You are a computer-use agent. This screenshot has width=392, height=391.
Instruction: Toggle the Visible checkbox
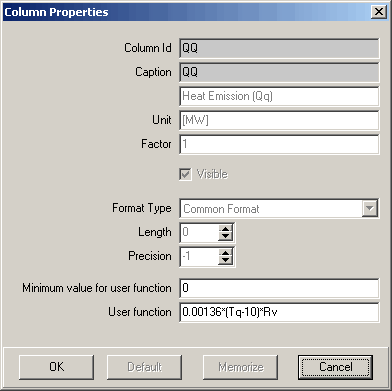click(x=185, y=174)
